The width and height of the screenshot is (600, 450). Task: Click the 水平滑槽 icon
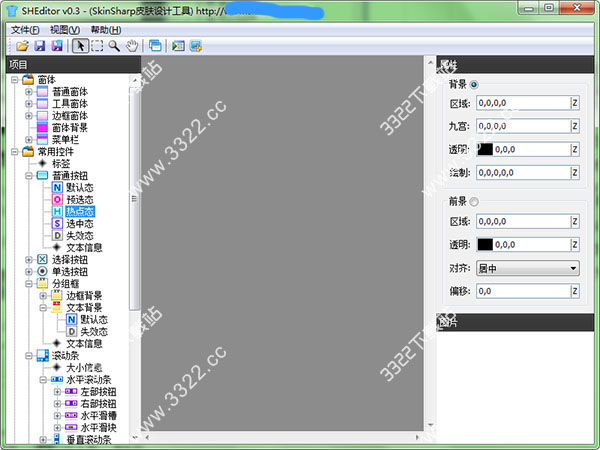(71, 415)
